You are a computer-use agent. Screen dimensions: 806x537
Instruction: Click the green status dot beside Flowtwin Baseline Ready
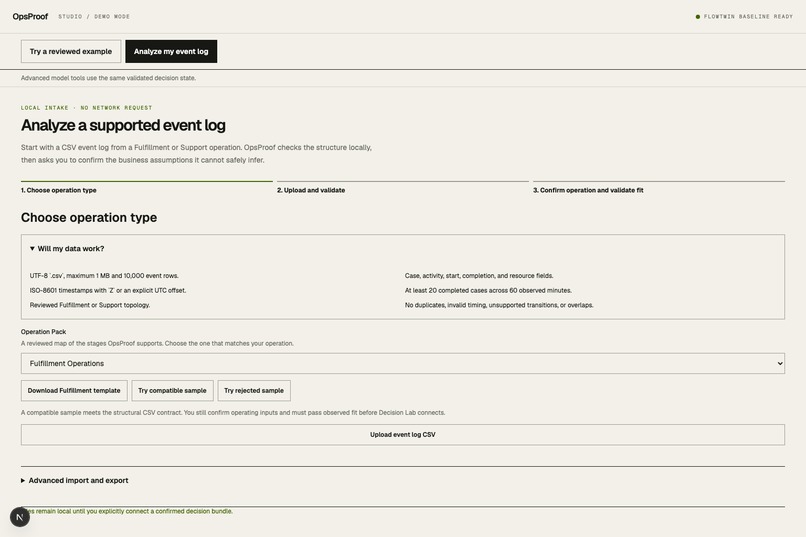tap(698, 17)
